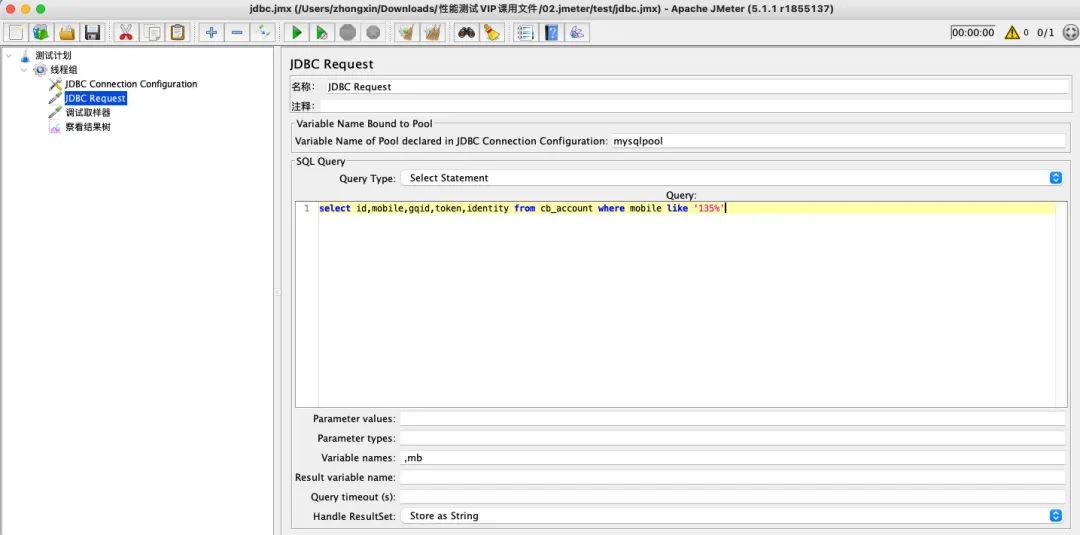Open the Handle ResultSet dropdown
Image resolution: width=1080 pixels, height=535 pixels.
coord(732,515)
